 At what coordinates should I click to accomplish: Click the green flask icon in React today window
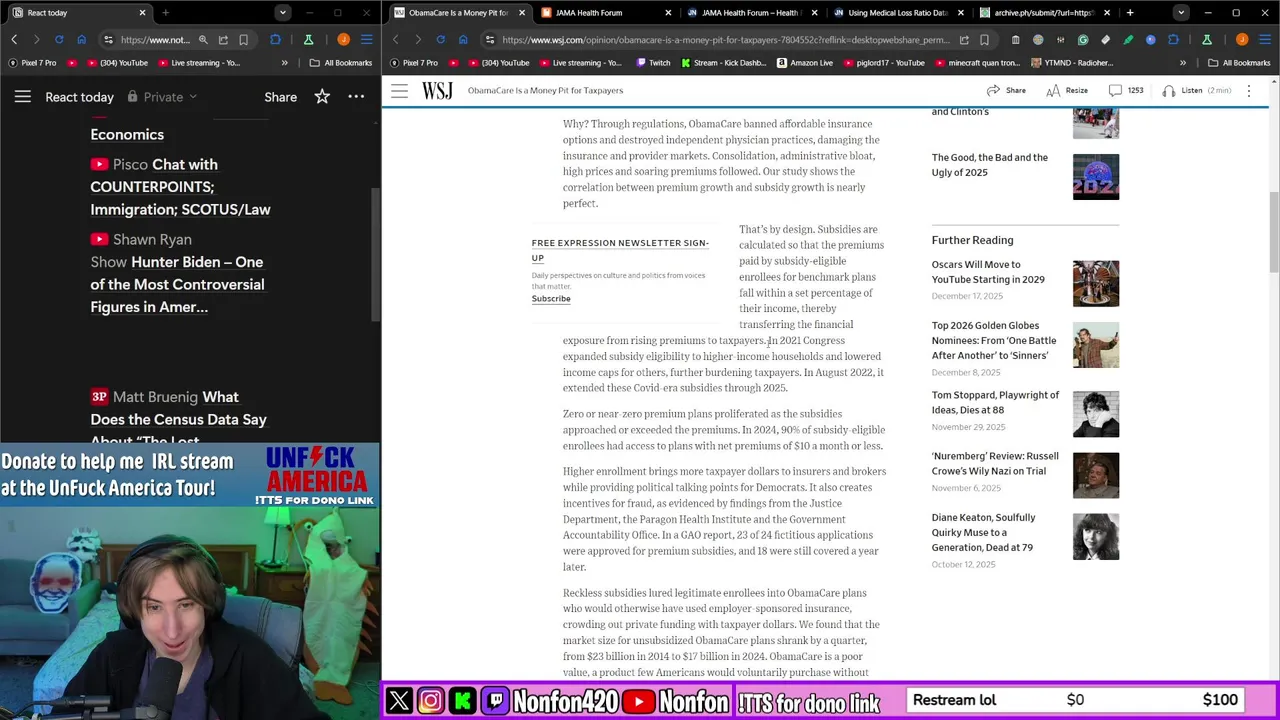pos(309,39)
